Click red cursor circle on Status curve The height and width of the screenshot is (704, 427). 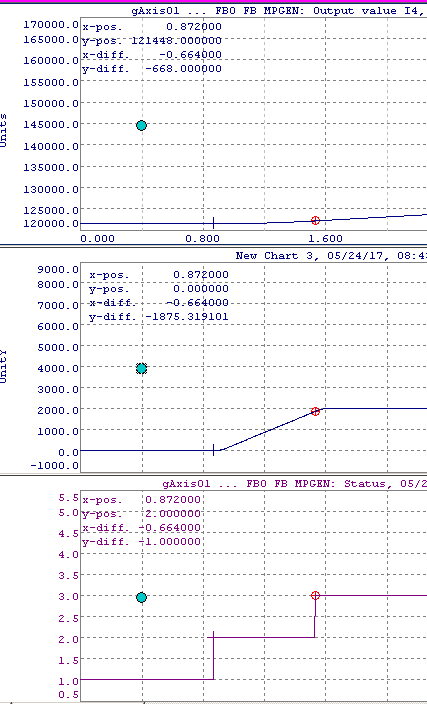coord(315,595)
